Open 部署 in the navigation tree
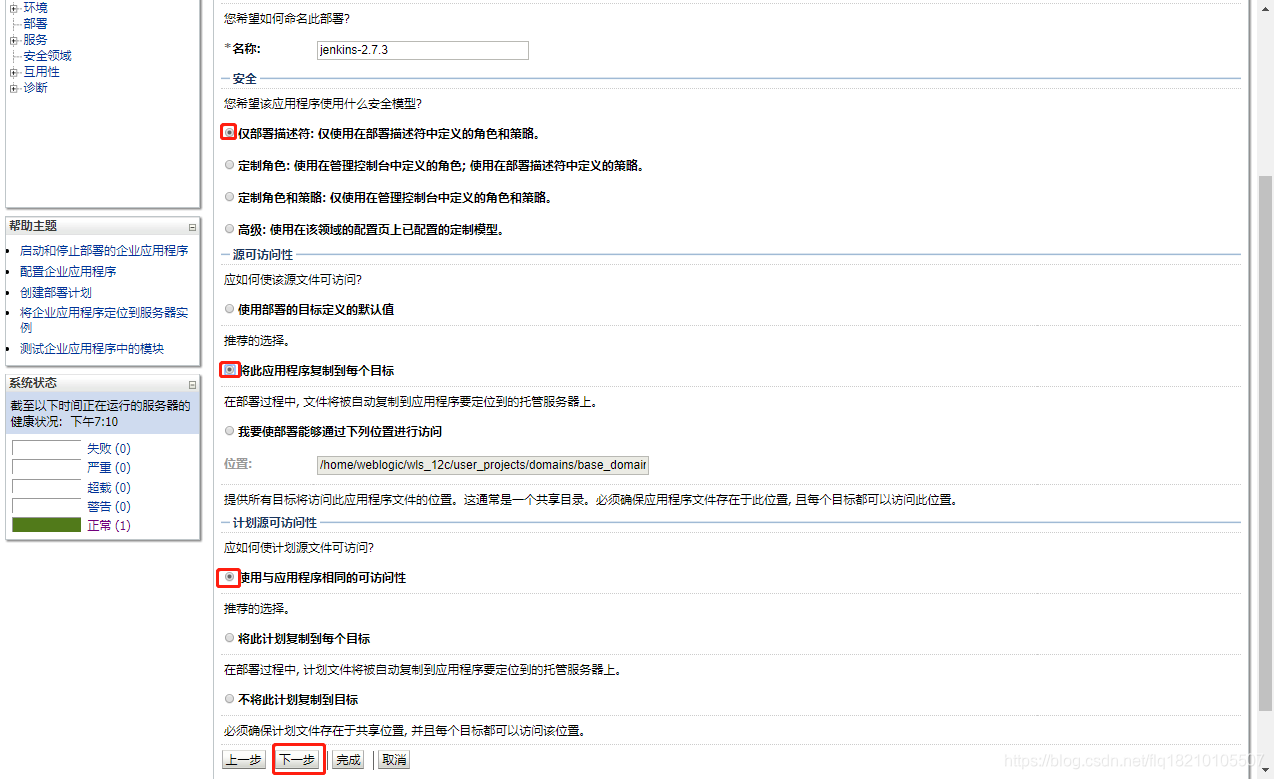This screenshot has width=1274, height=779. click(35, 23)
